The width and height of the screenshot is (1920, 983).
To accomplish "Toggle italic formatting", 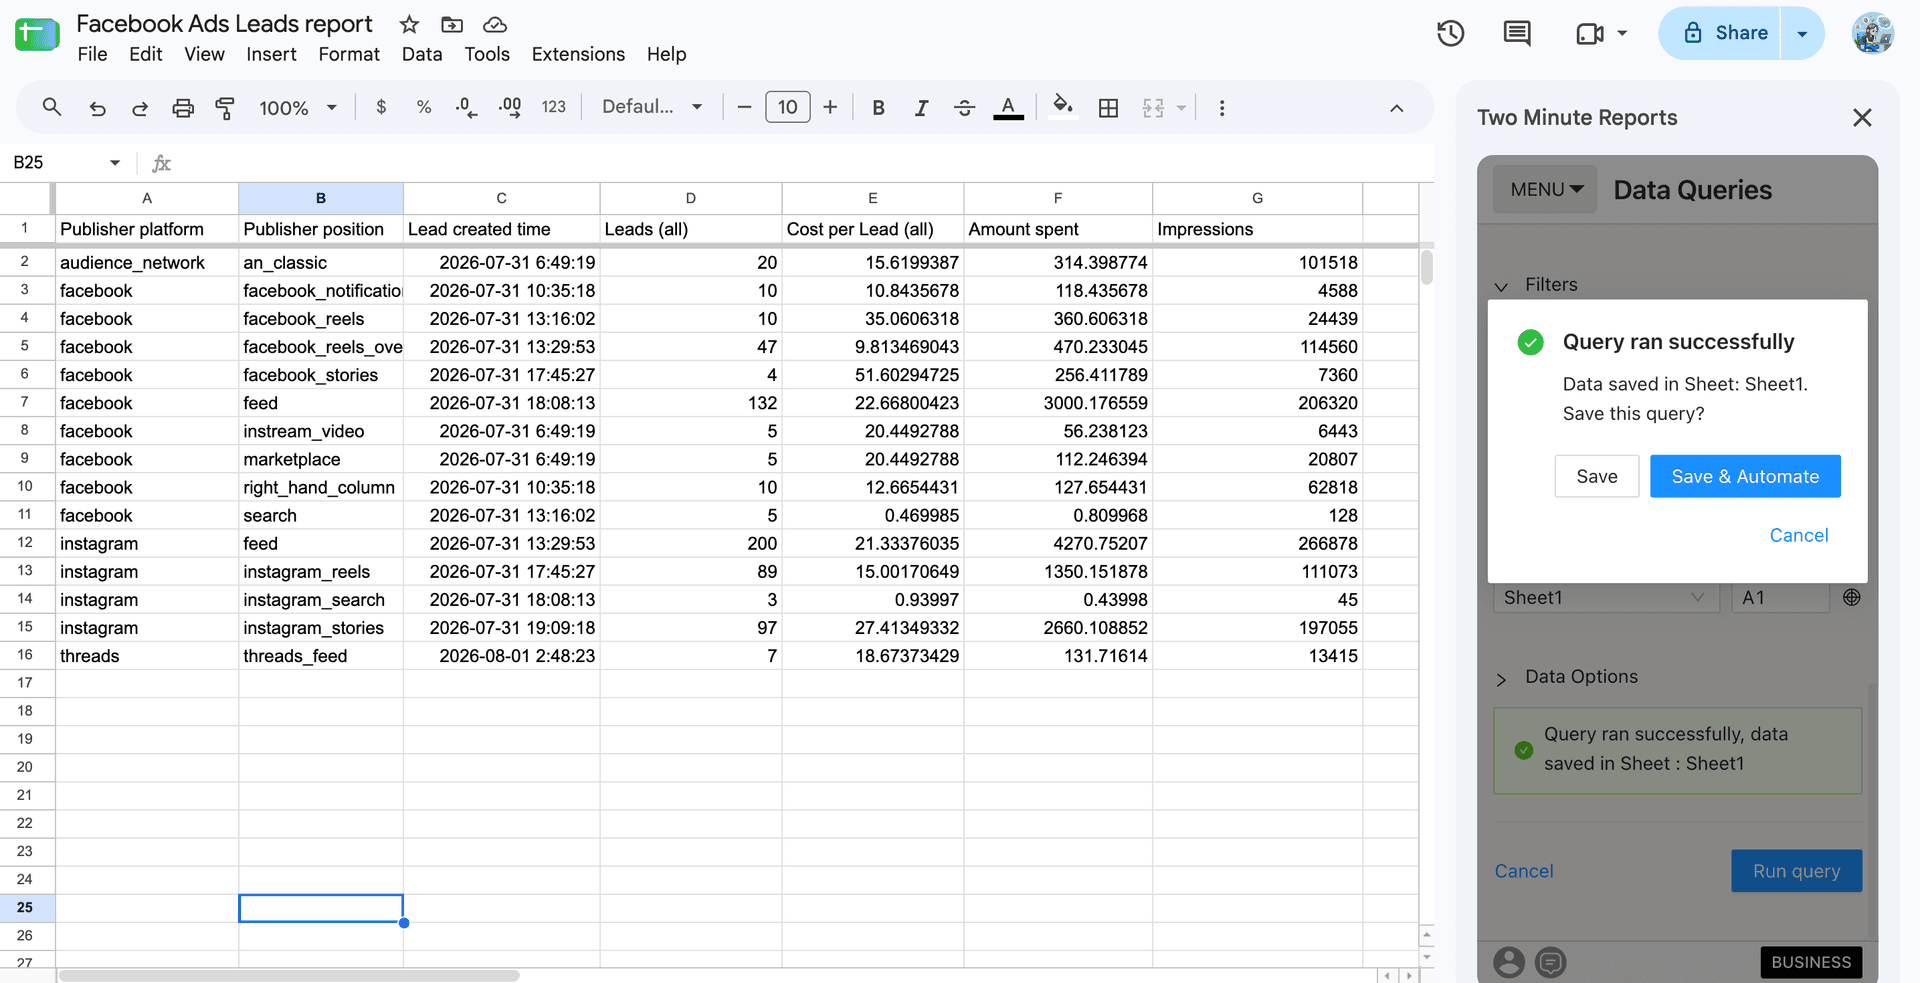I will click(921, 108).
